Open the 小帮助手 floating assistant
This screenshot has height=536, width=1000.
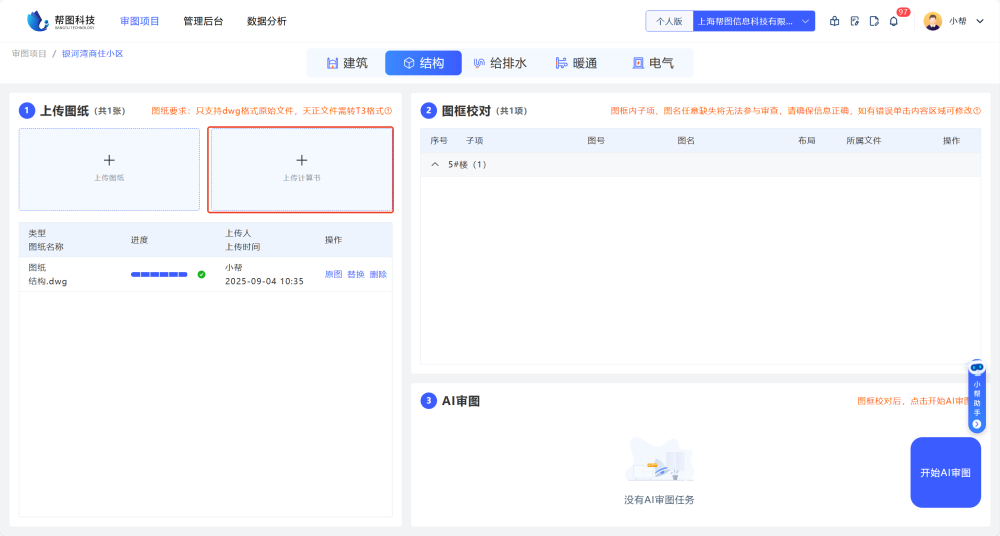tap(977, 397)
